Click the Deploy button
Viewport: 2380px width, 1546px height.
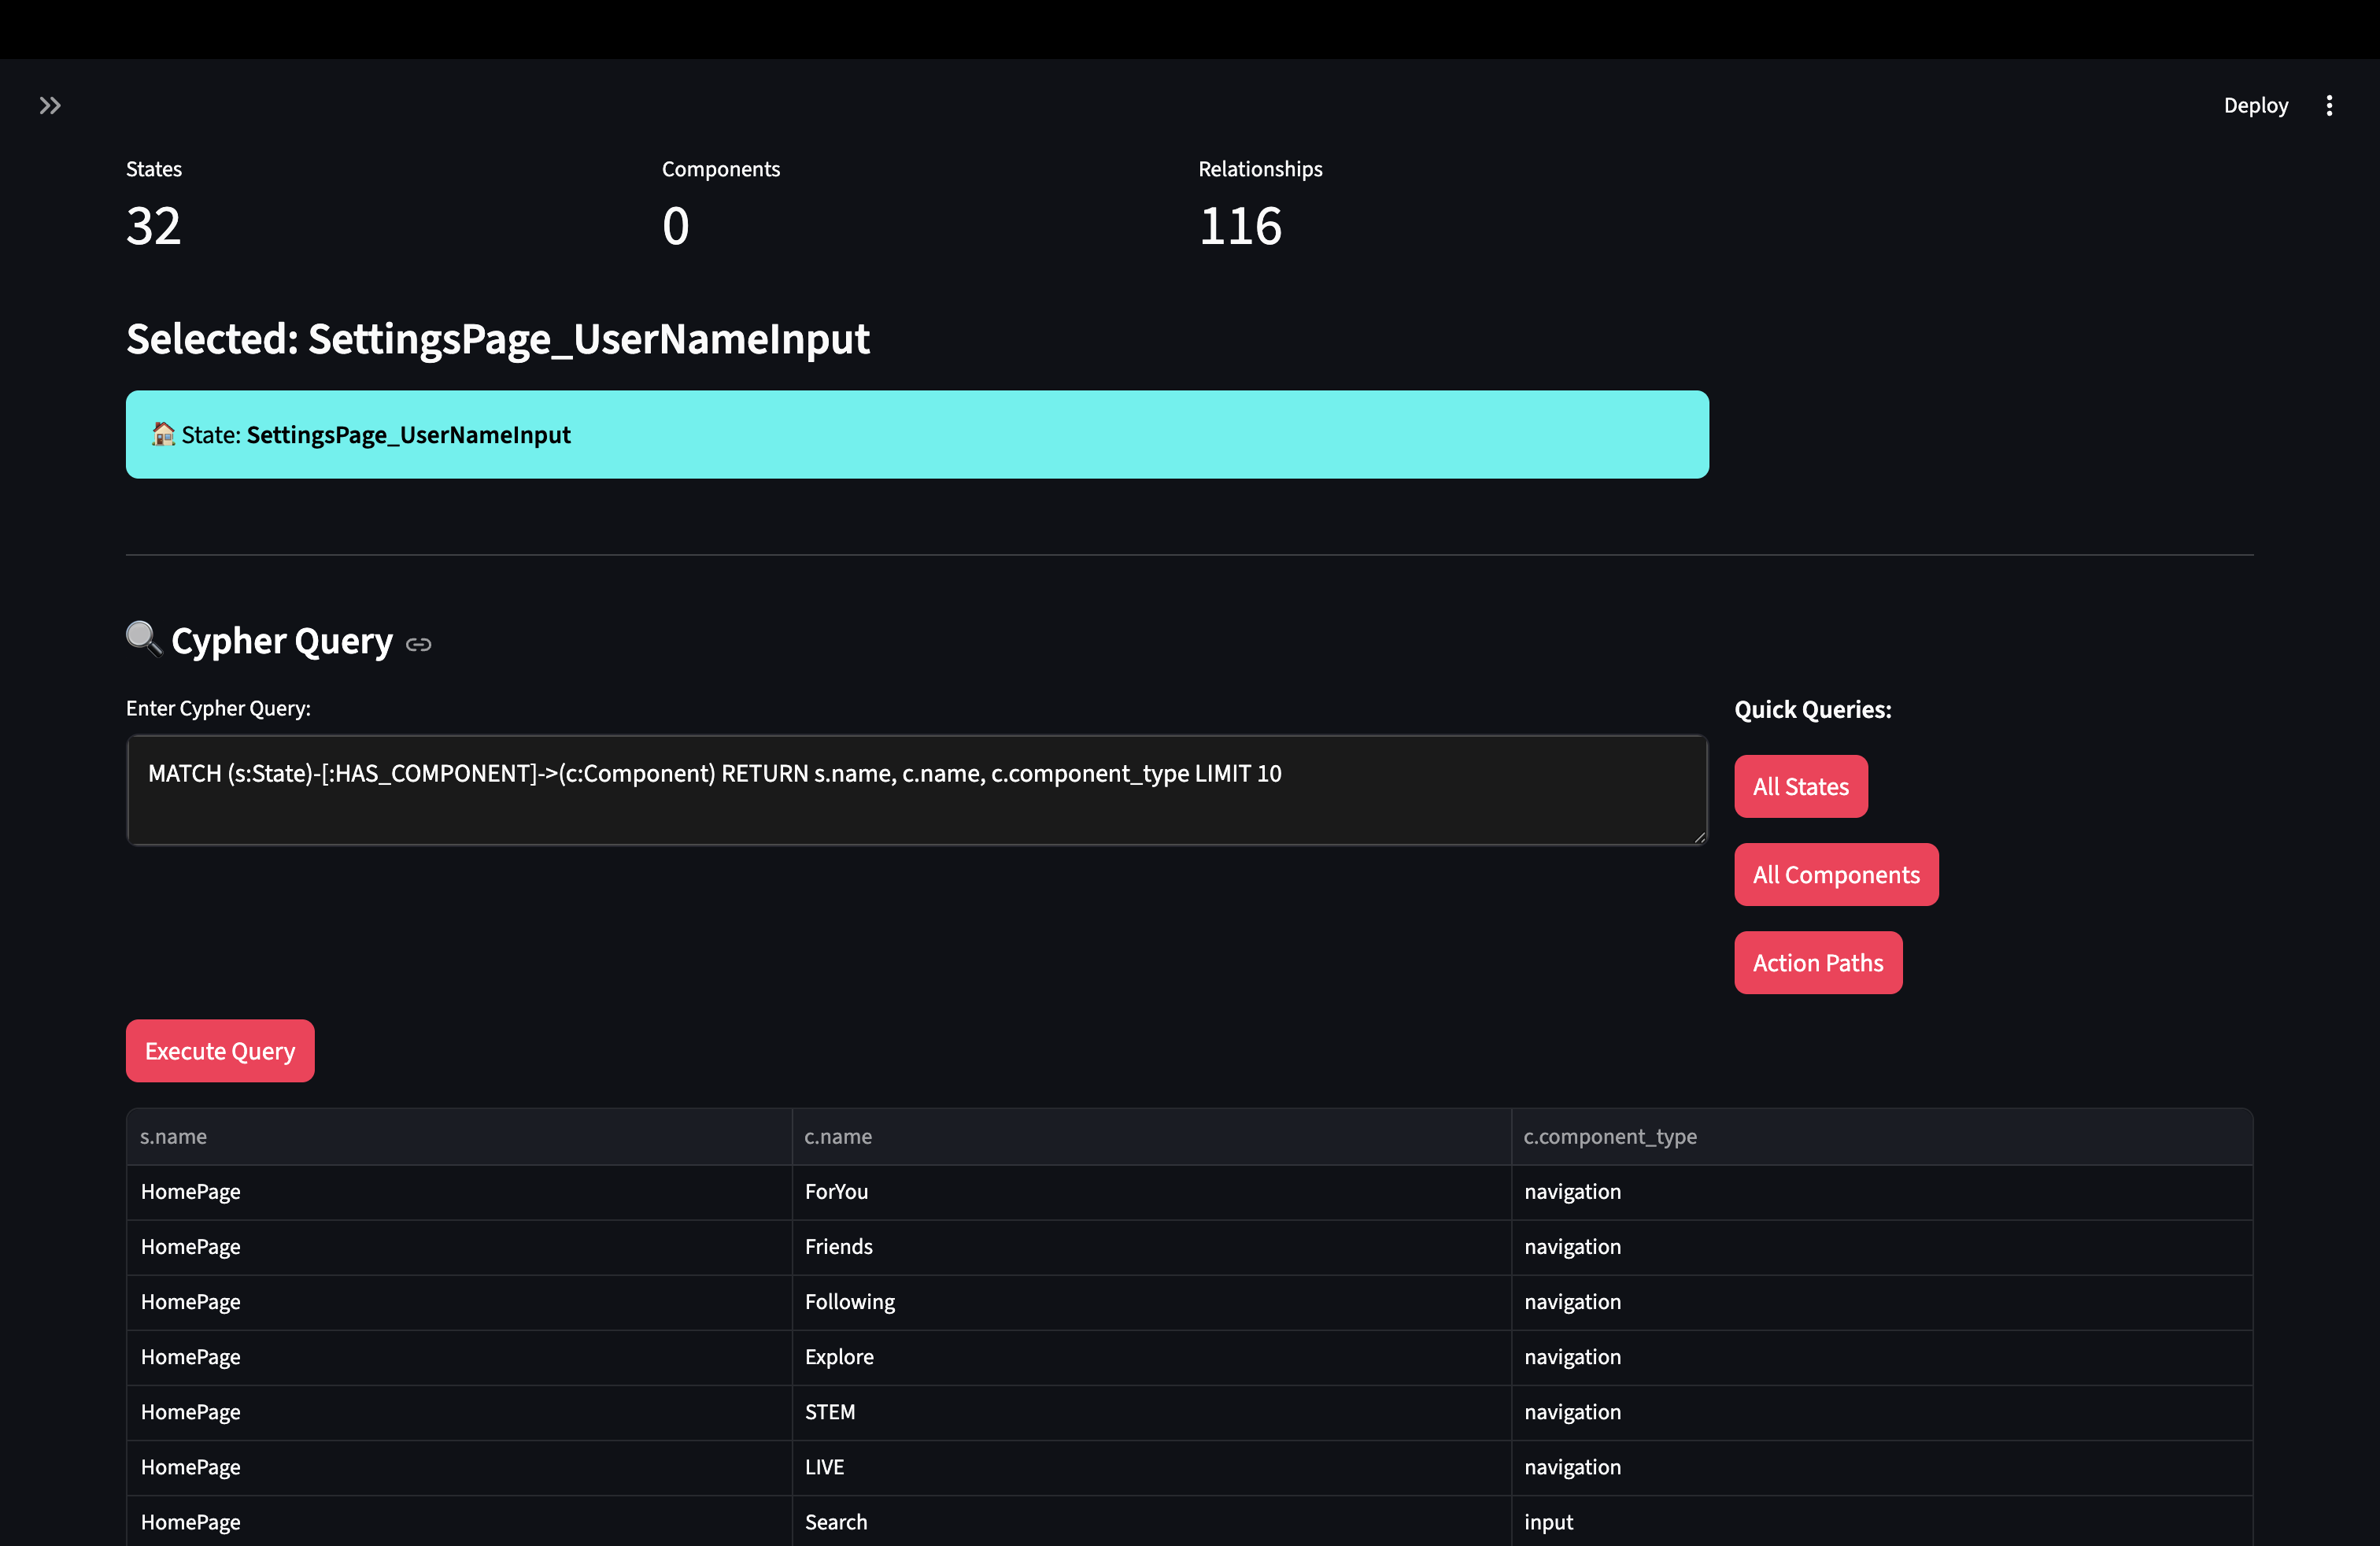point(2255,105)
